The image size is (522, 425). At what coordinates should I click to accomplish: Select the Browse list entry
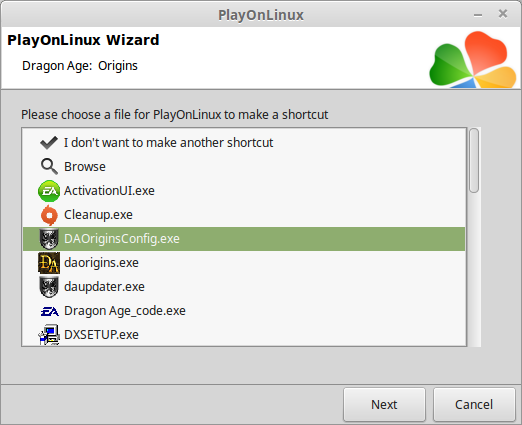[x=244, y=167]
